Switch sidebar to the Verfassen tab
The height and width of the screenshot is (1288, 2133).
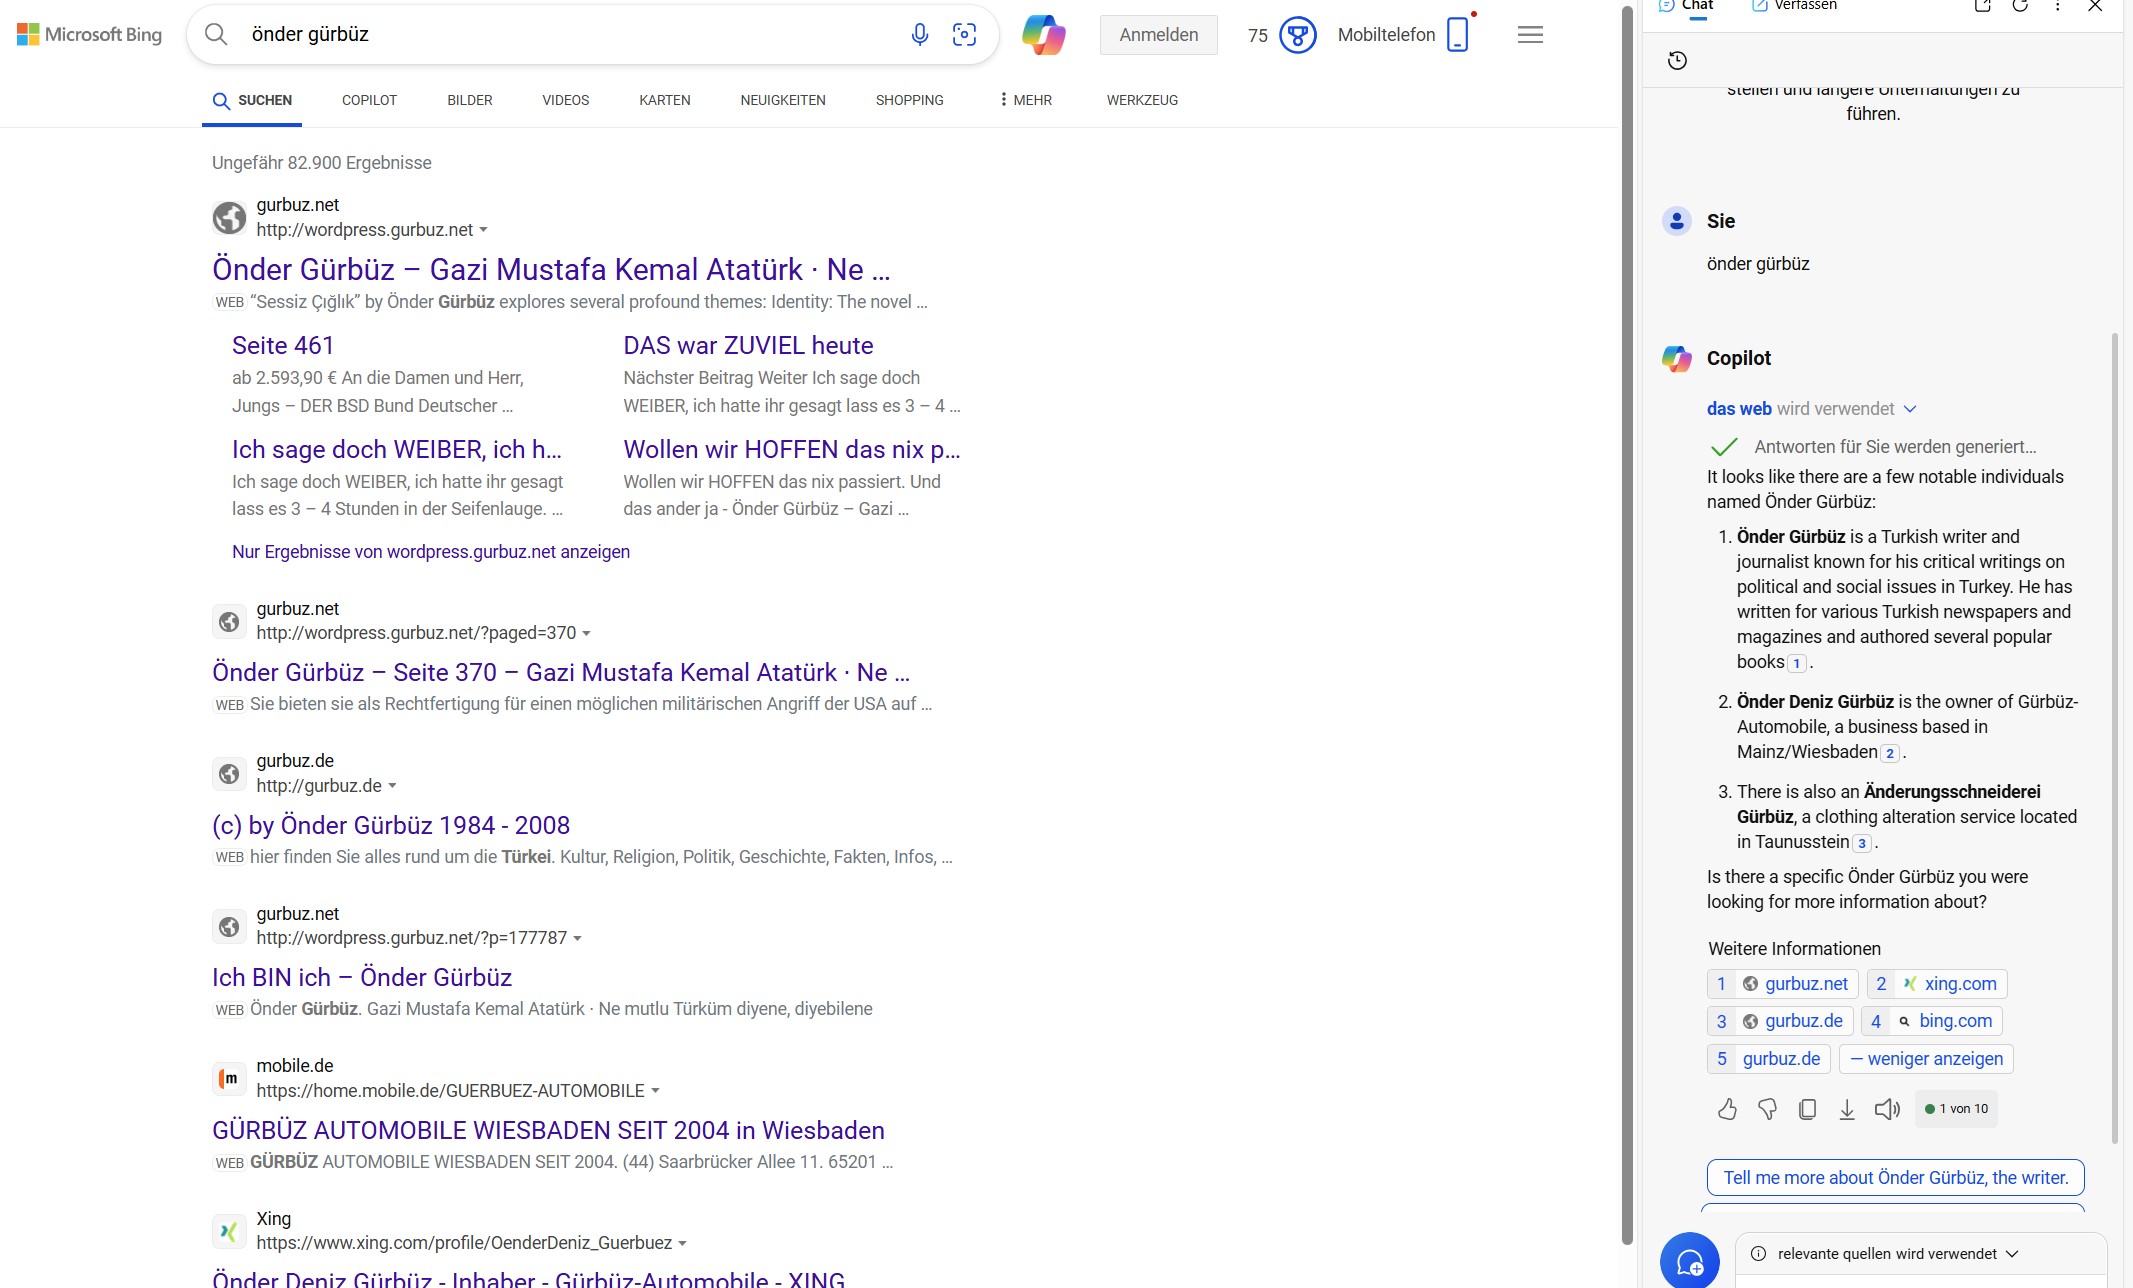[1795, 5]
